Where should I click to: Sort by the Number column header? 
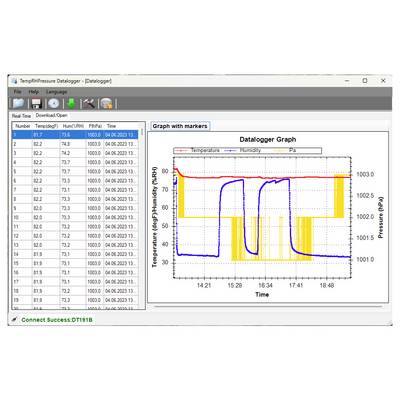click(23, 126)
